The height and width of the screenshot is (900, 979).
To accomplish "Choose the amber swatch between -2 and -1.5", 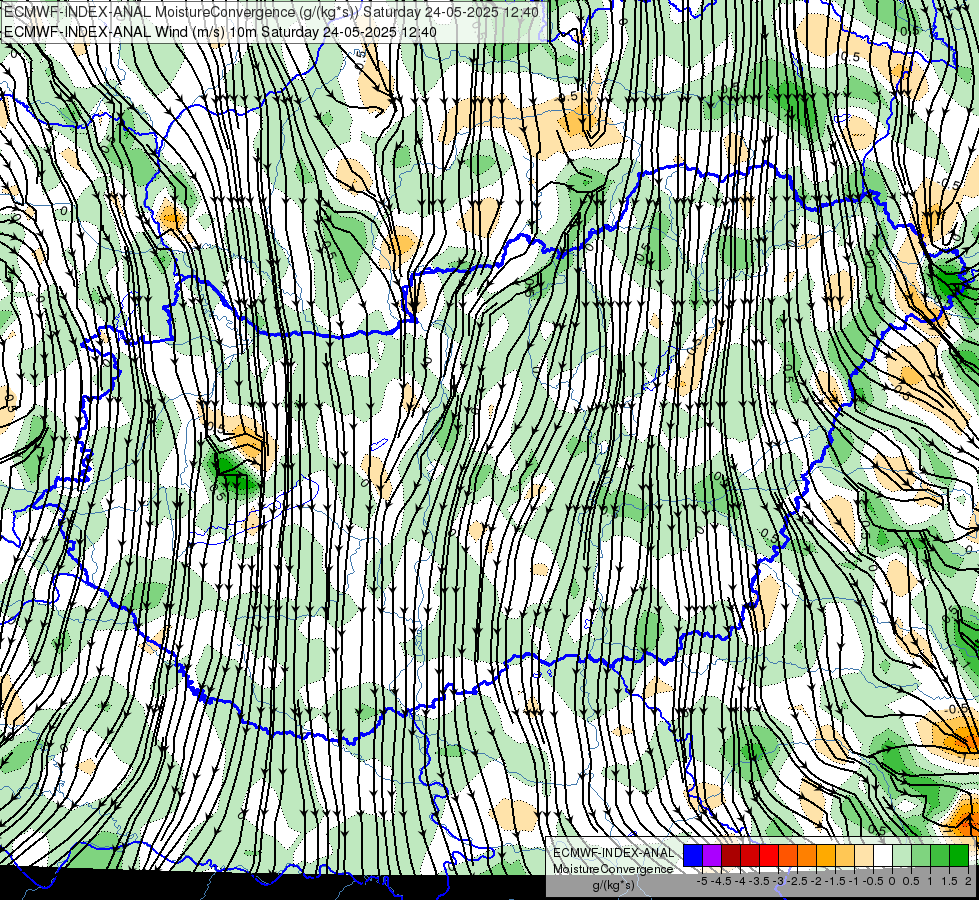I will 826,856.
